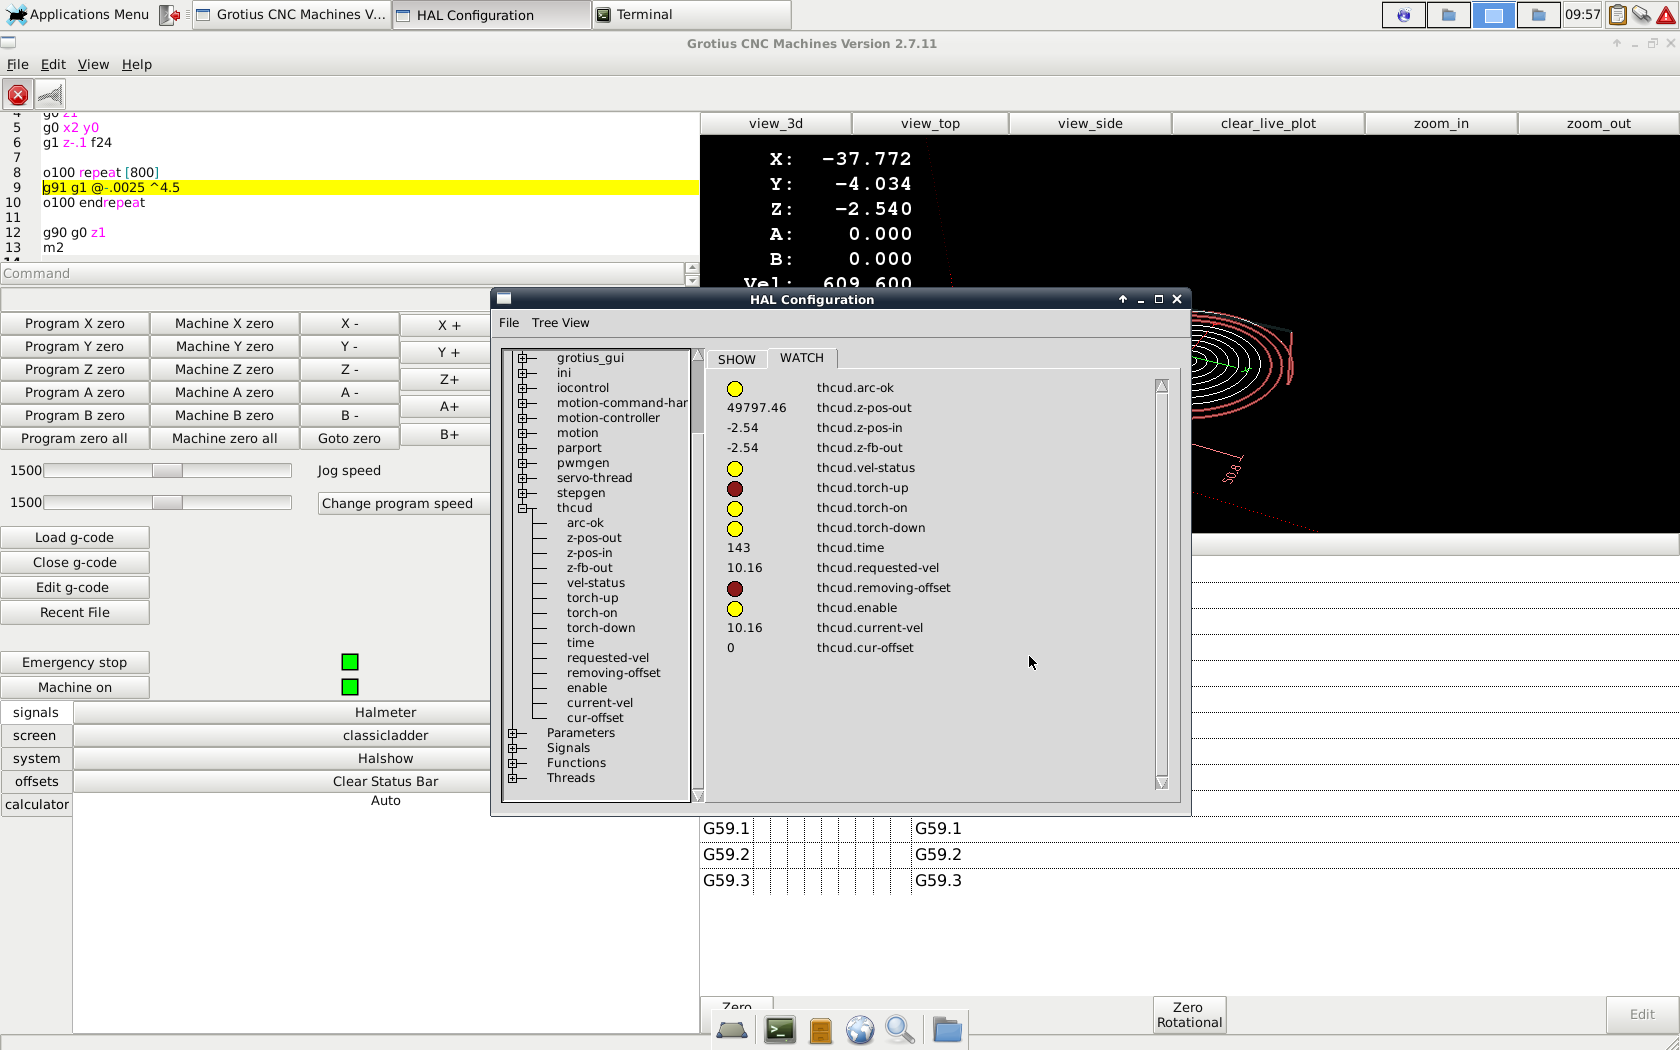Click the thcud.arc-ok yellow indicator
This screenshot has width=1680, height=1050.
(x=735, y=389)
